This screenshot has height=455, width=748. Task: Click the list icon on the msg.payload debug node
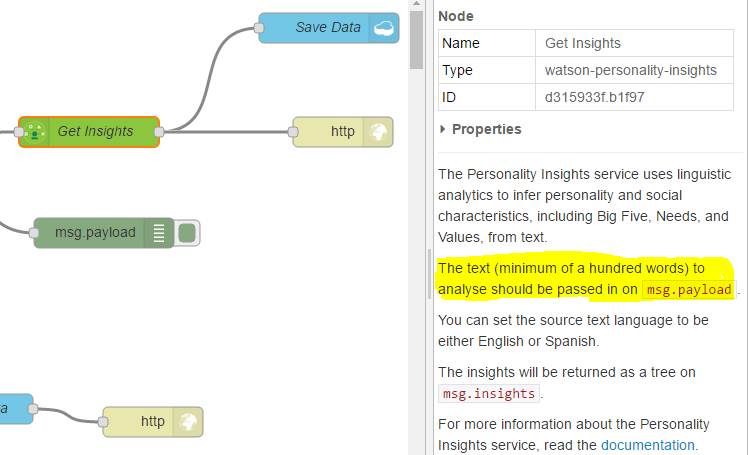coord(159,233)
